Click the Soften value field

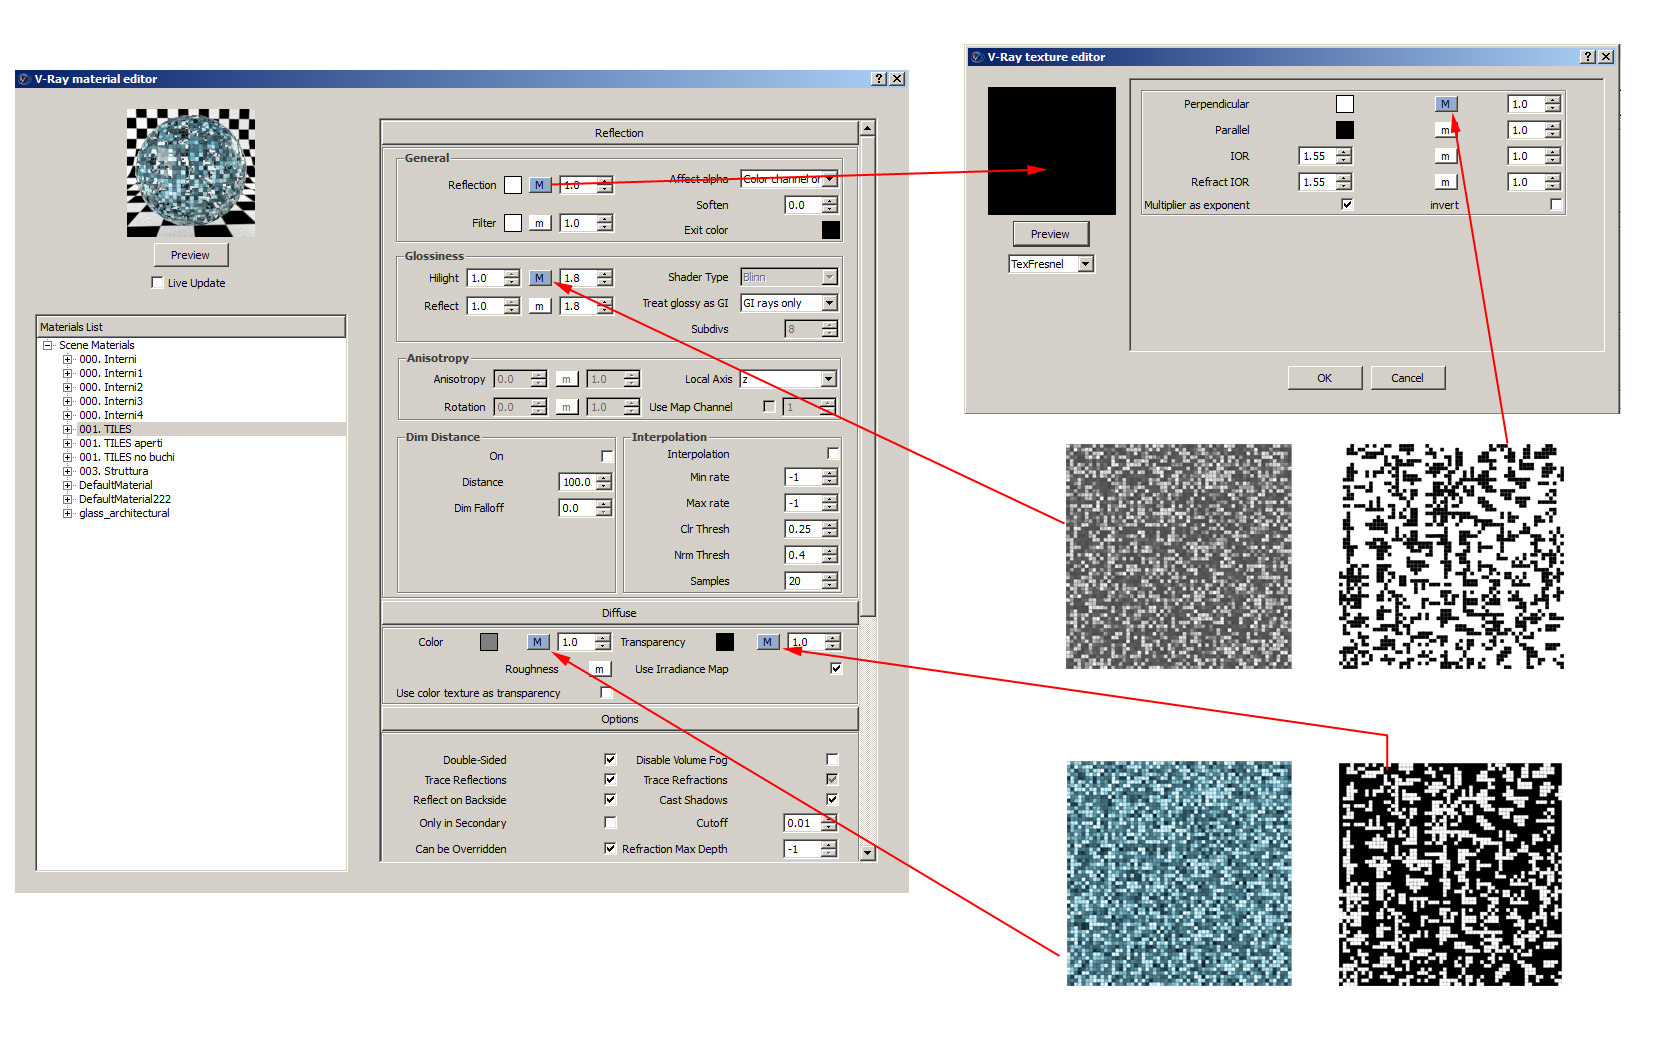pyautogui.click(x=803, y=205)
